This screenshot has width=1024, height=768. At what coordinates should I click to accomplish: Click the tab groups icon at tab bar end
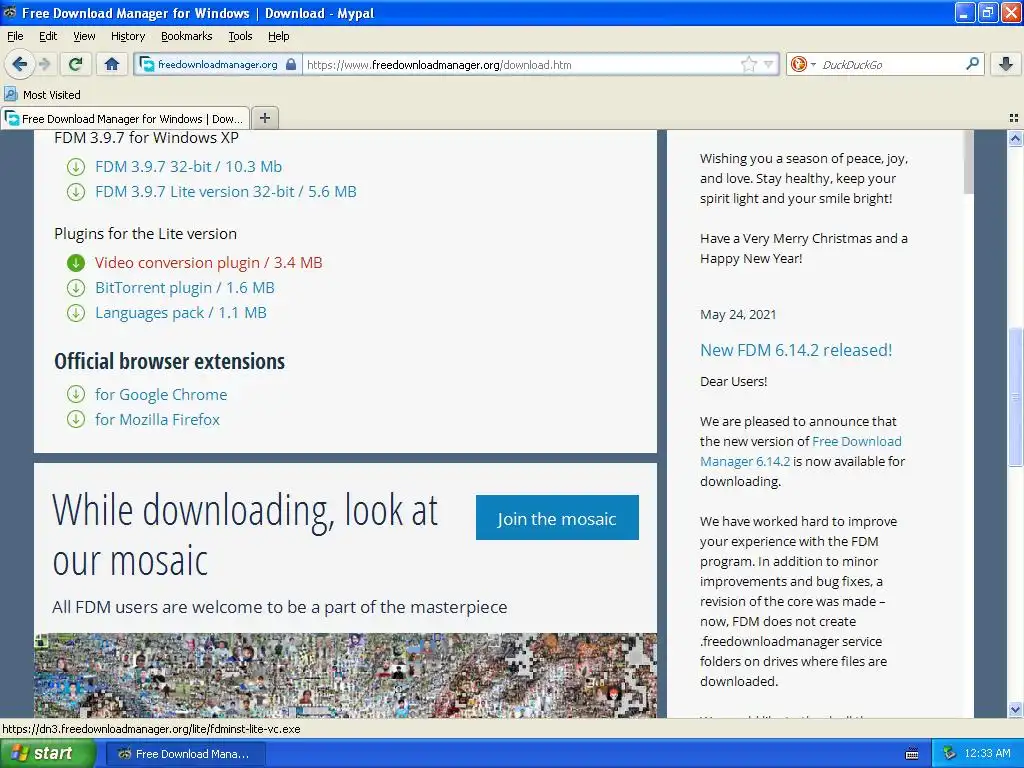coord(1014,118)
